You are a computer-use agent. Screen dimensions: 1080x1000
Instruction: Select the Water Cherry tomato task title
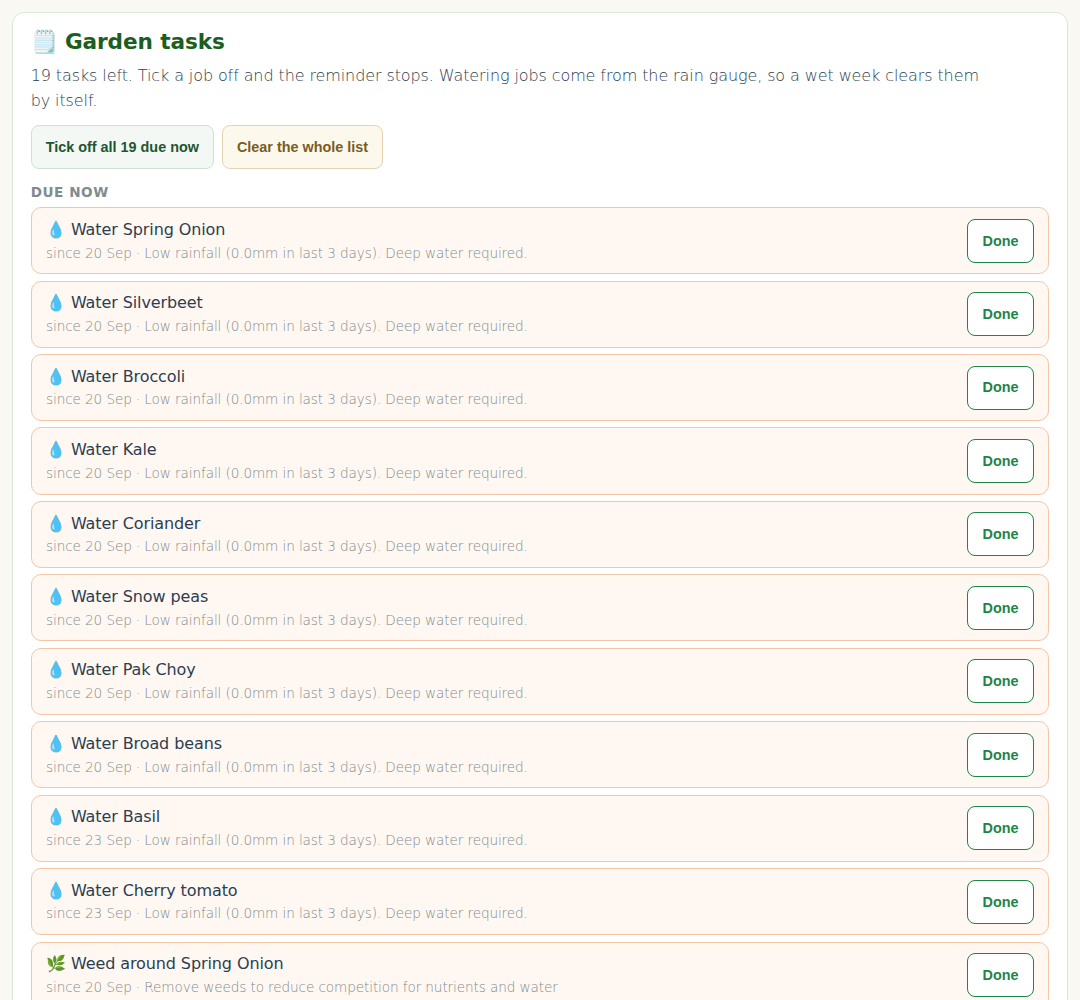pos(154,890)
